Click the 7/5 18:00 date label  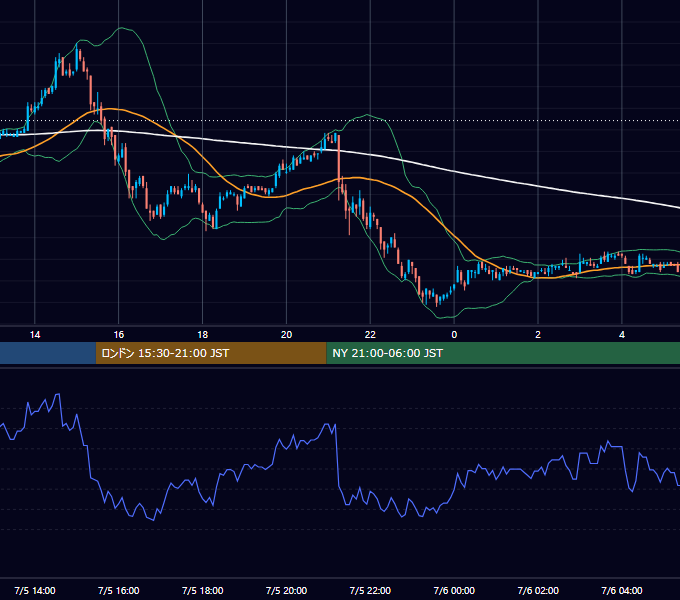click(203, 590)
